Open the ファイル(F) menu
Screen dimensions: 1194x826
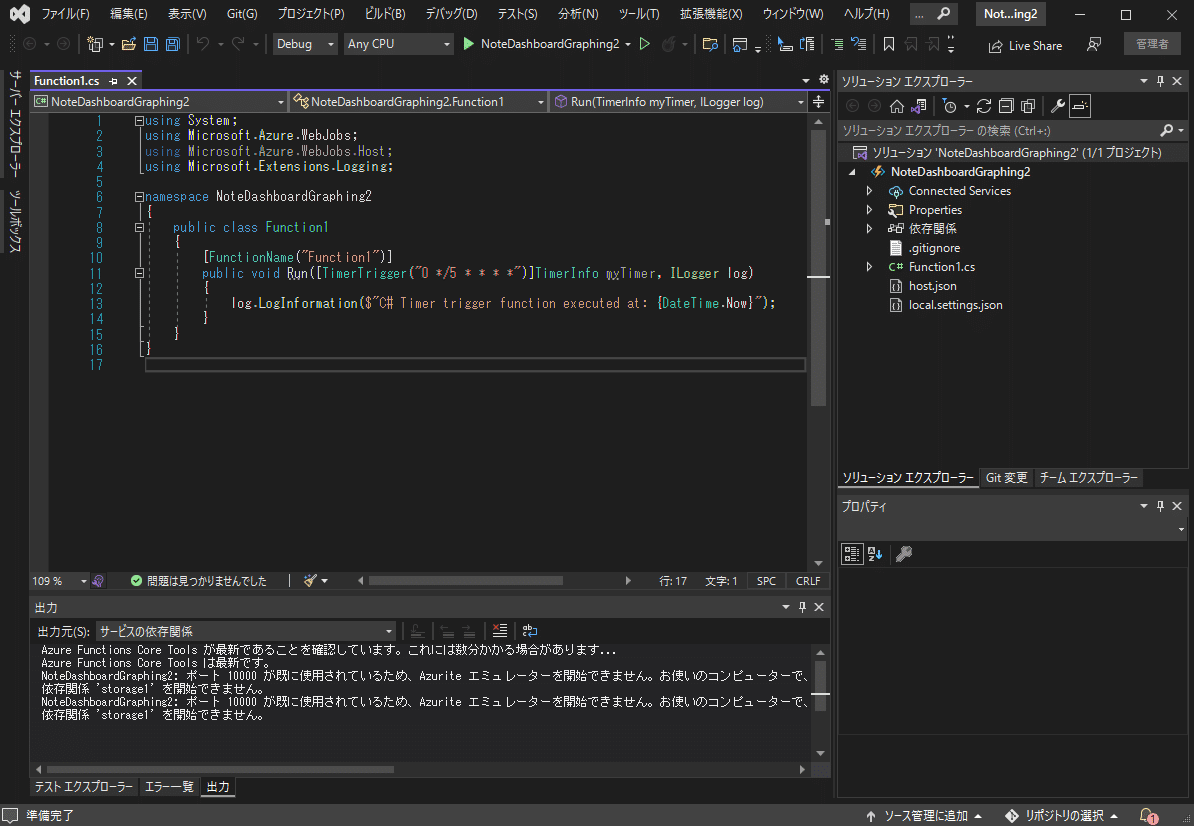click(x=65, y=14)
